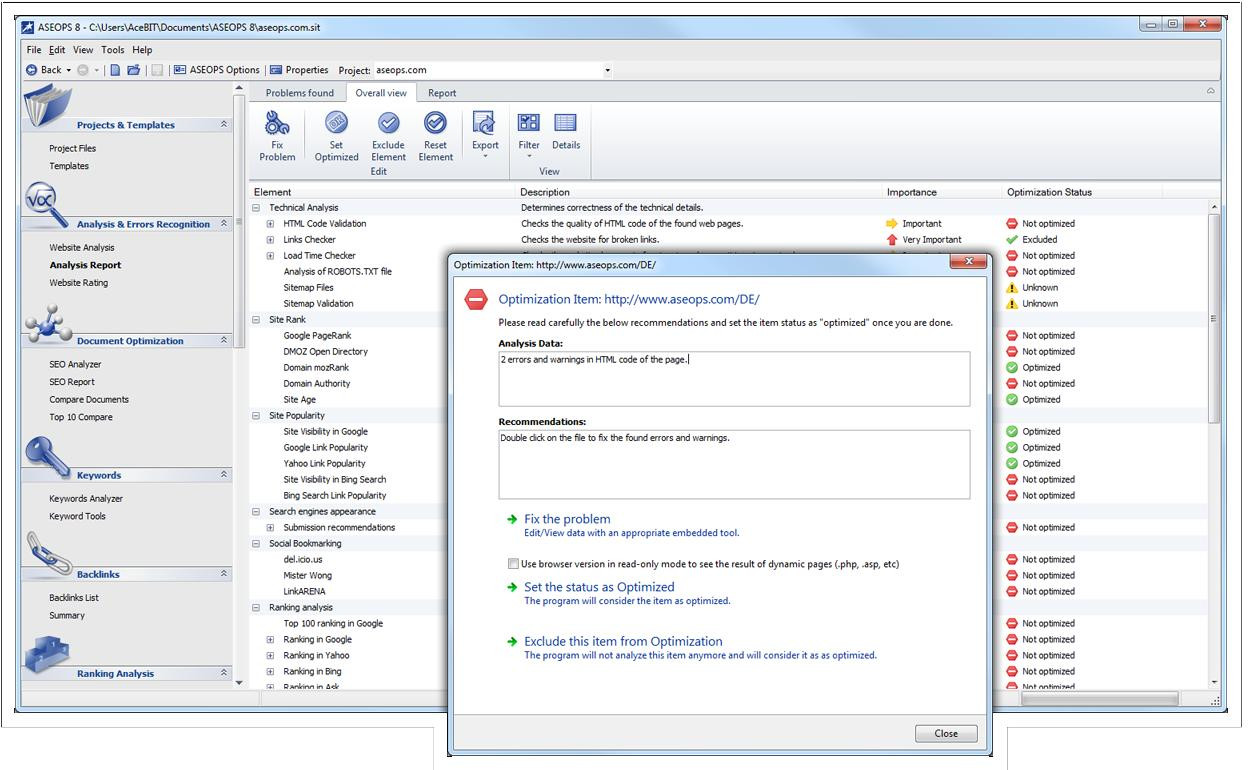Screen dimensions: 1250x770
Task: Select the Ranking in Yahoo row
Action: pos(316,656)
